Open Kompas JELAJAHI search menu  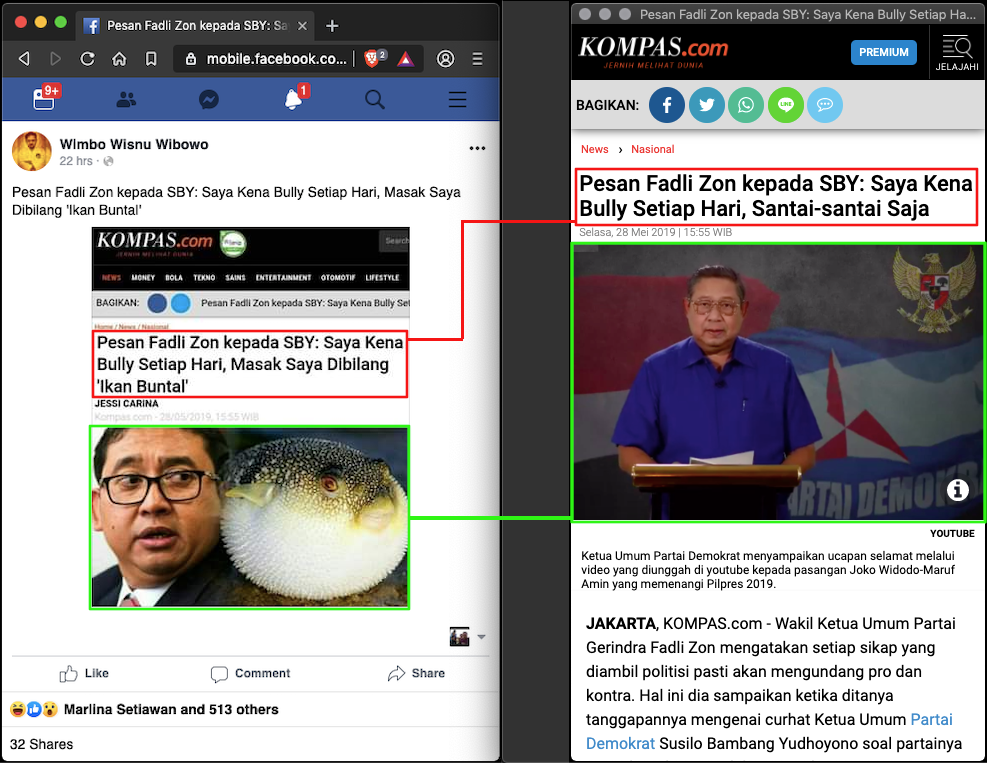[956, 52]
